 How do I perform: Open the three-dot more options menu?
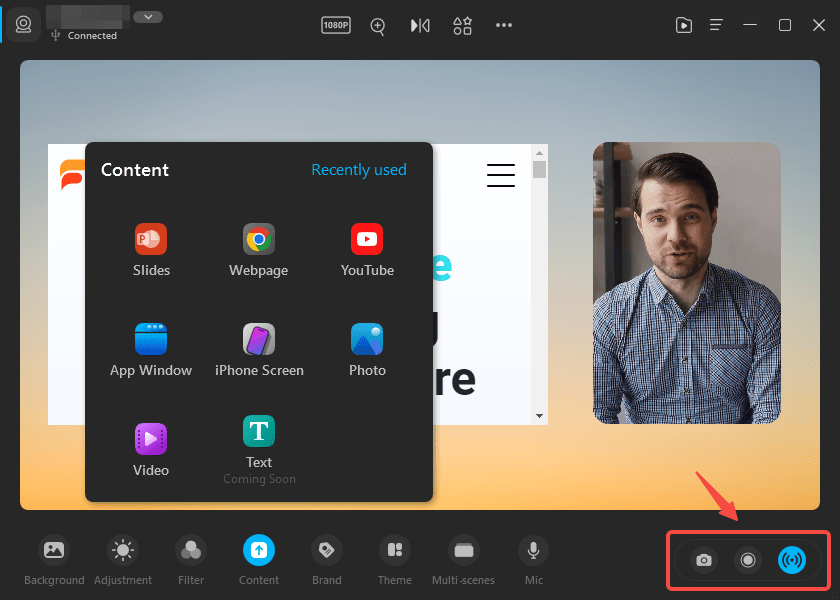point(504,26)
